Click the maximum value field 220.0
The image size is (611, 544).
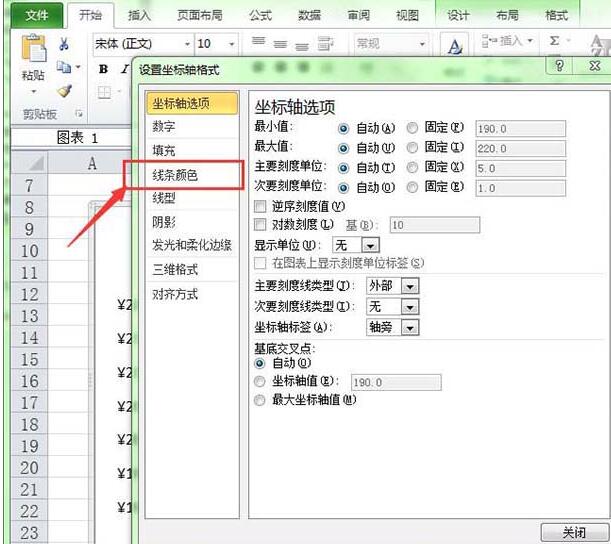point(520,148)
